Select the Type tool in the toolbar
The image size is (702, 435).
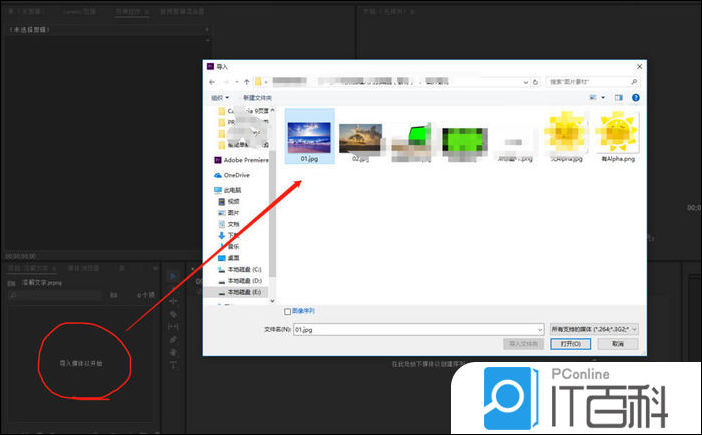(172, 365)
